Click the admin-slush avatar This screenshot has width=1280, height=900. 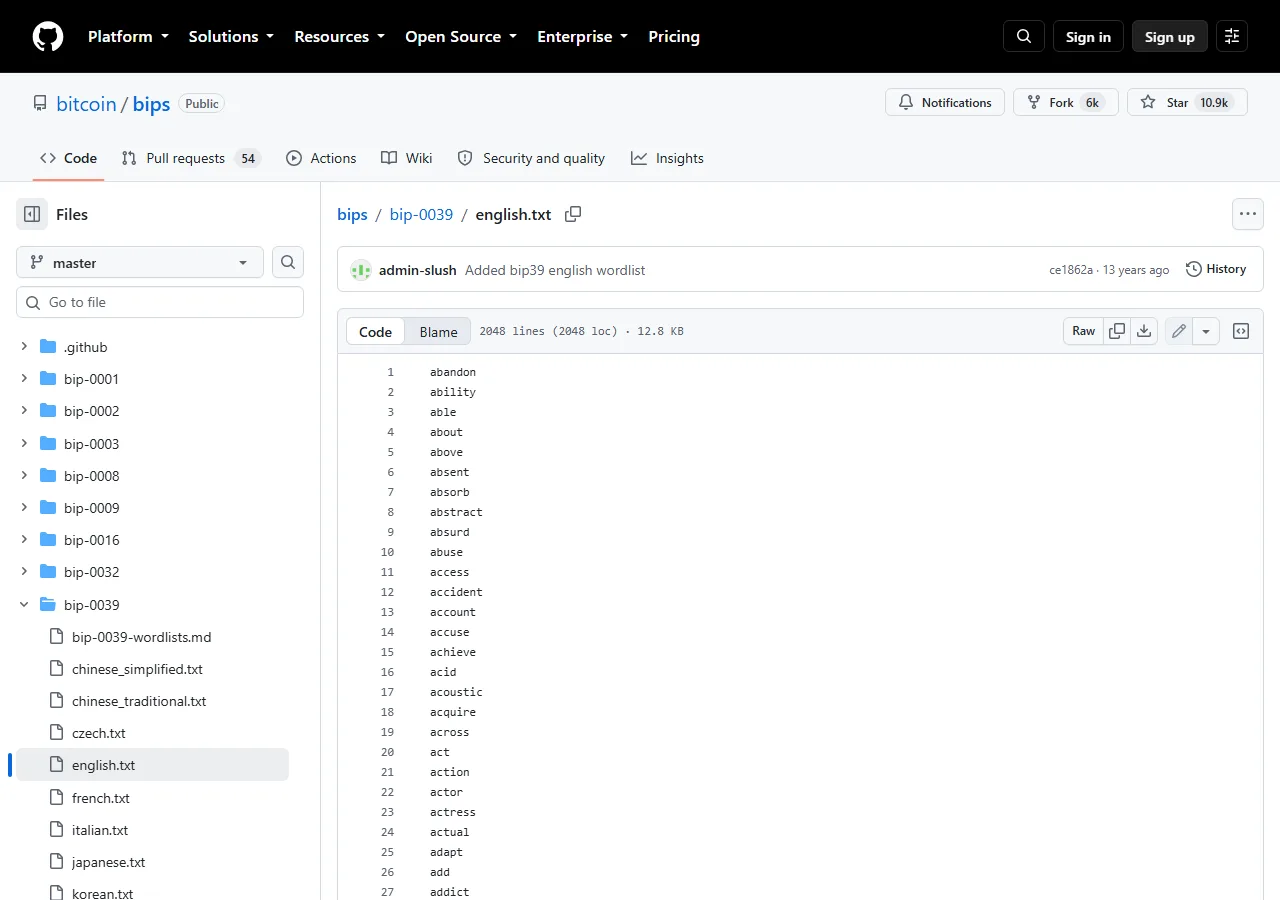point(361,270)
